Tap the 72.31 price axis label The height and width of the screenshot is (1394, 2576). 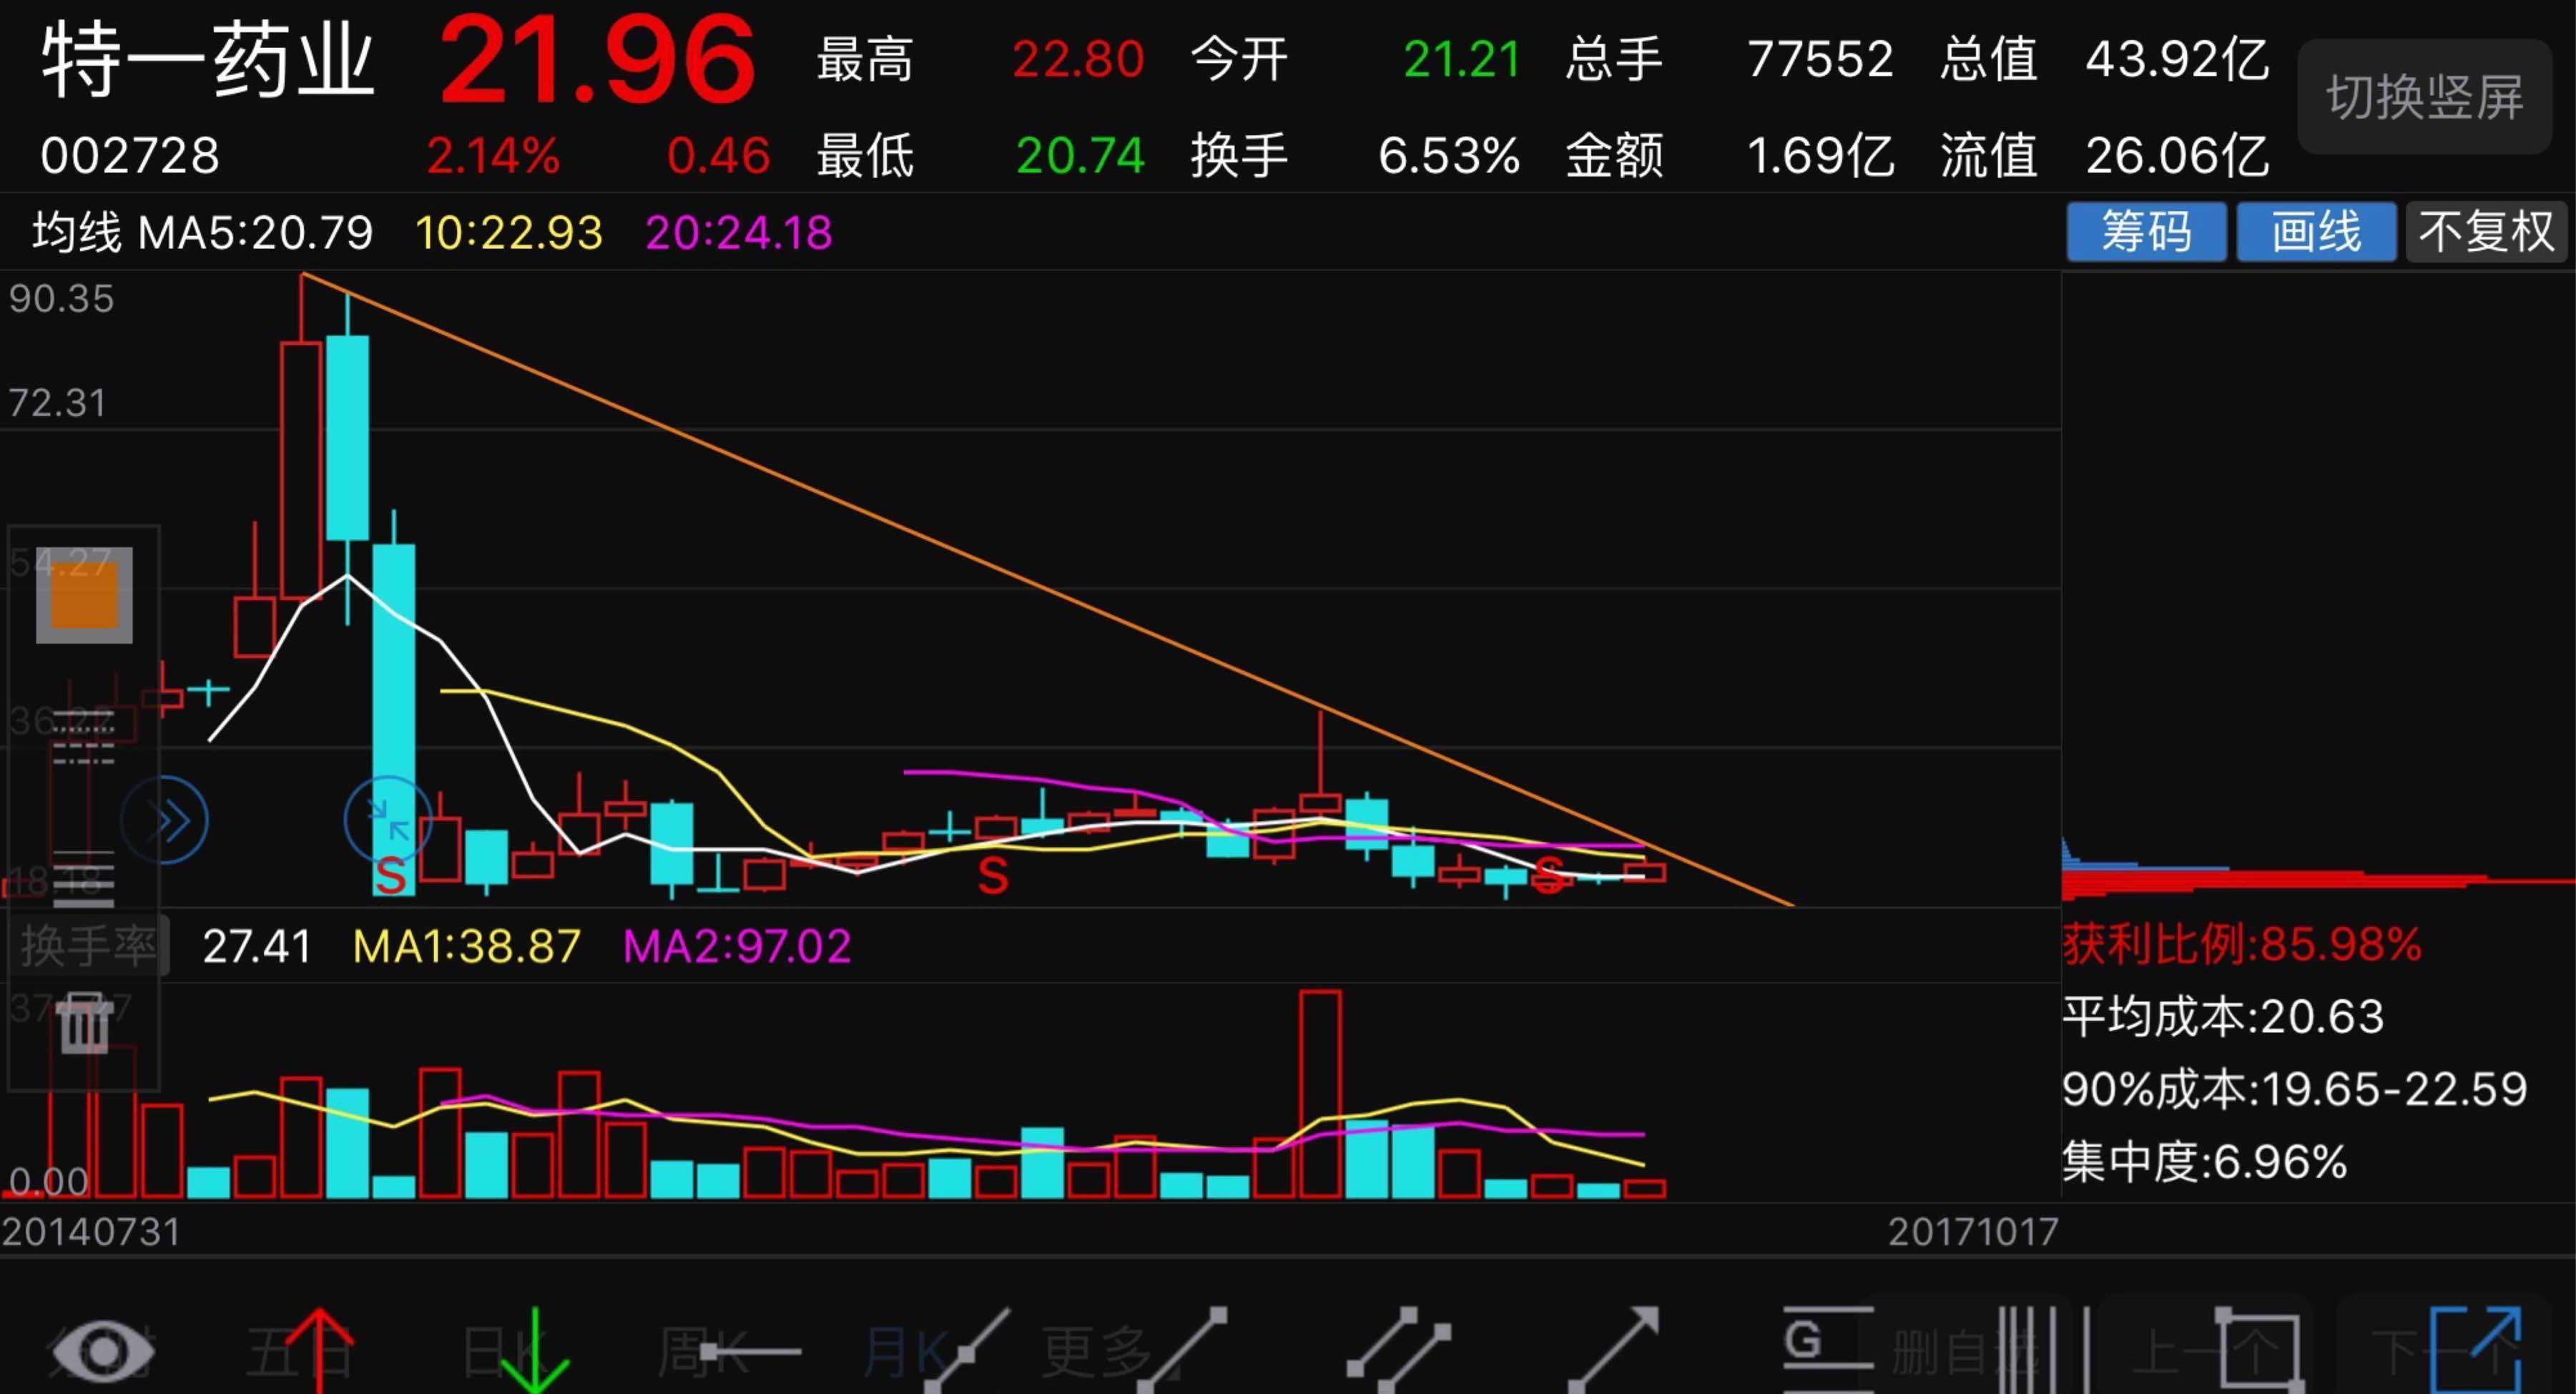tap(58, 403)
